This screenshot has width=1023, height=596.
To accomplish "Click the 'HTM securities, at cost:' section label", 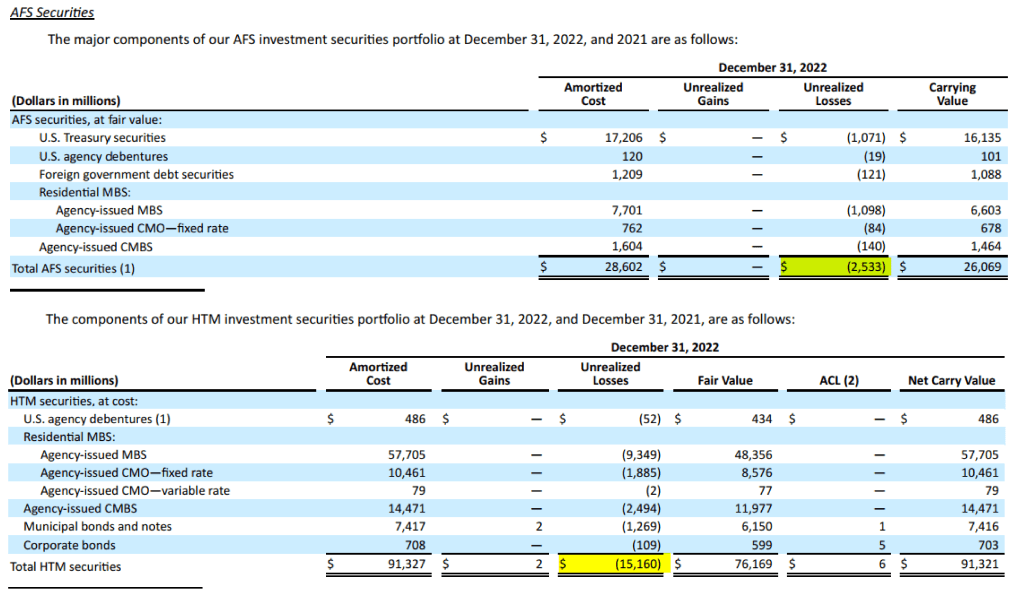I will [x=73, y=400].
